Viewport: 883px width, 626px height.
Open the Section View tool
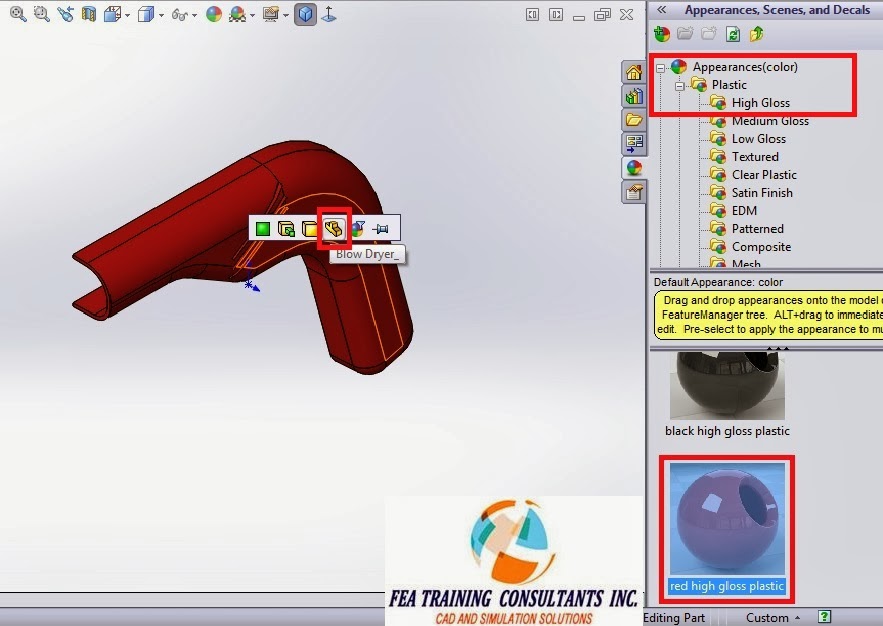90,15
